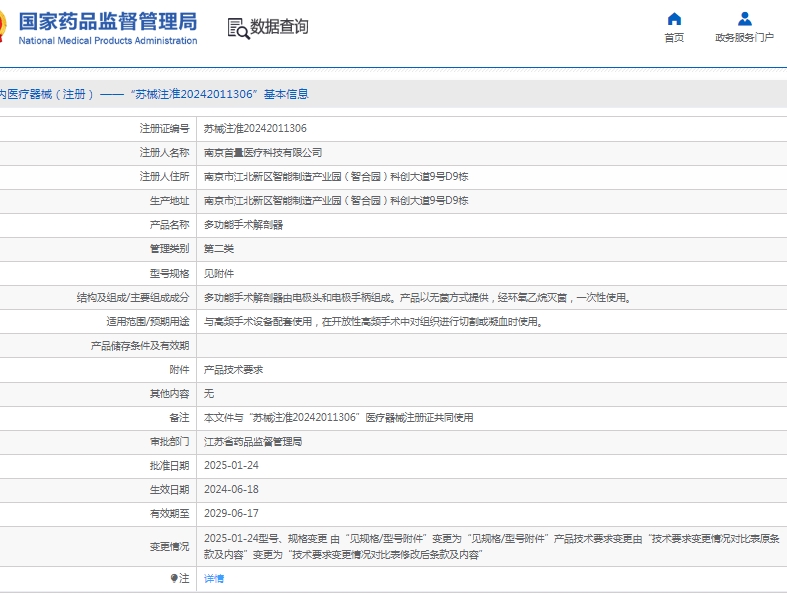Click the NMPA emblem logo
787x600 pixels.
coord(3,26)
